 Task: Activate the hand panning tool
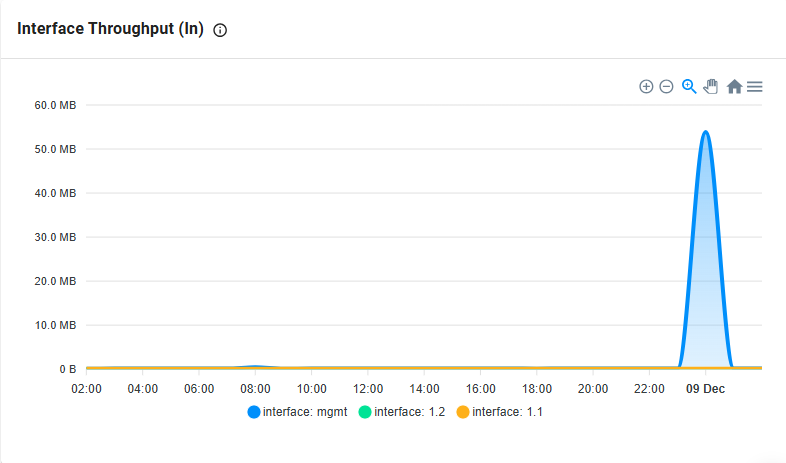(x=711, y=87)
